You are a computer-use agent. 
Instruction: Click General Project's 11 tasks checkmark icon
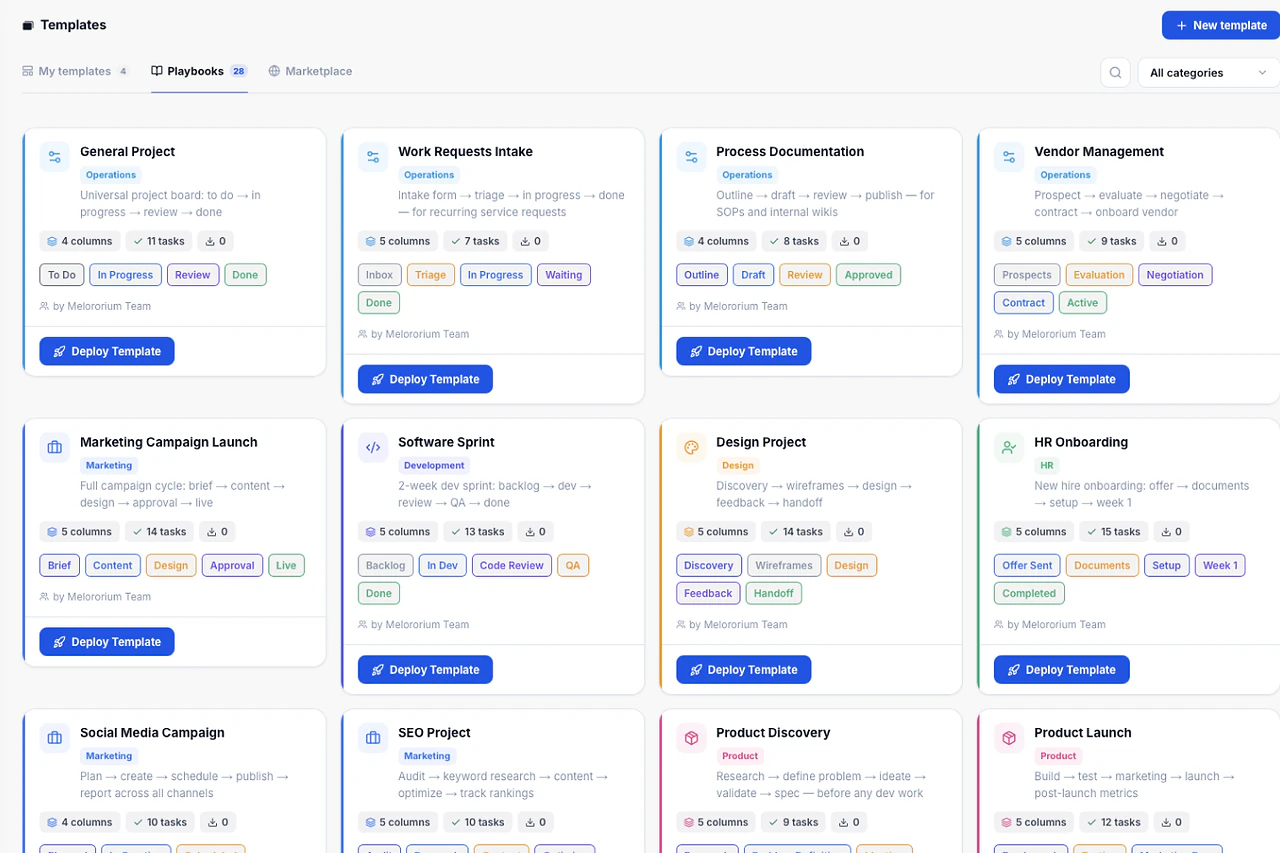click(x=138, y=241)
